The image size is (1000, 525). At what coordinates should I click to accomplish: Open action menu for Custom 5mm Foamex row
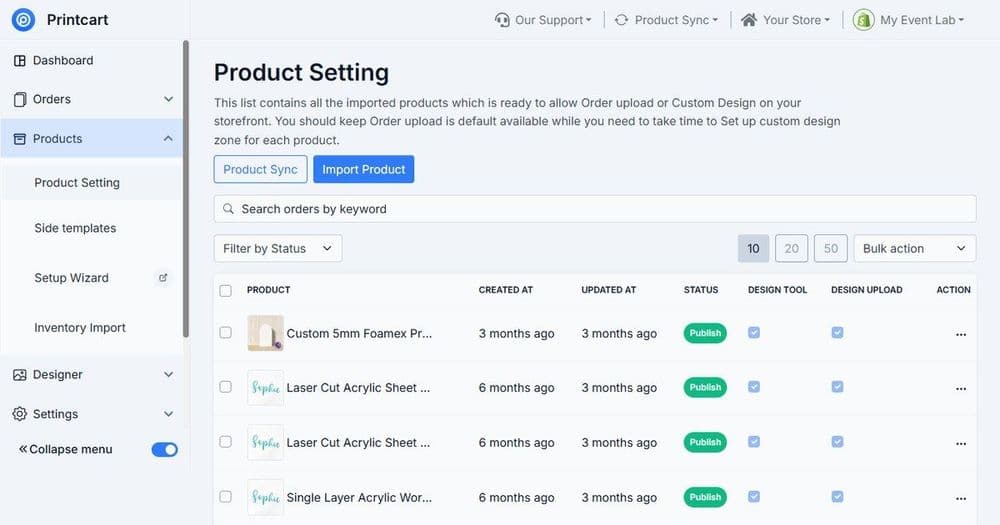[961, 334]
